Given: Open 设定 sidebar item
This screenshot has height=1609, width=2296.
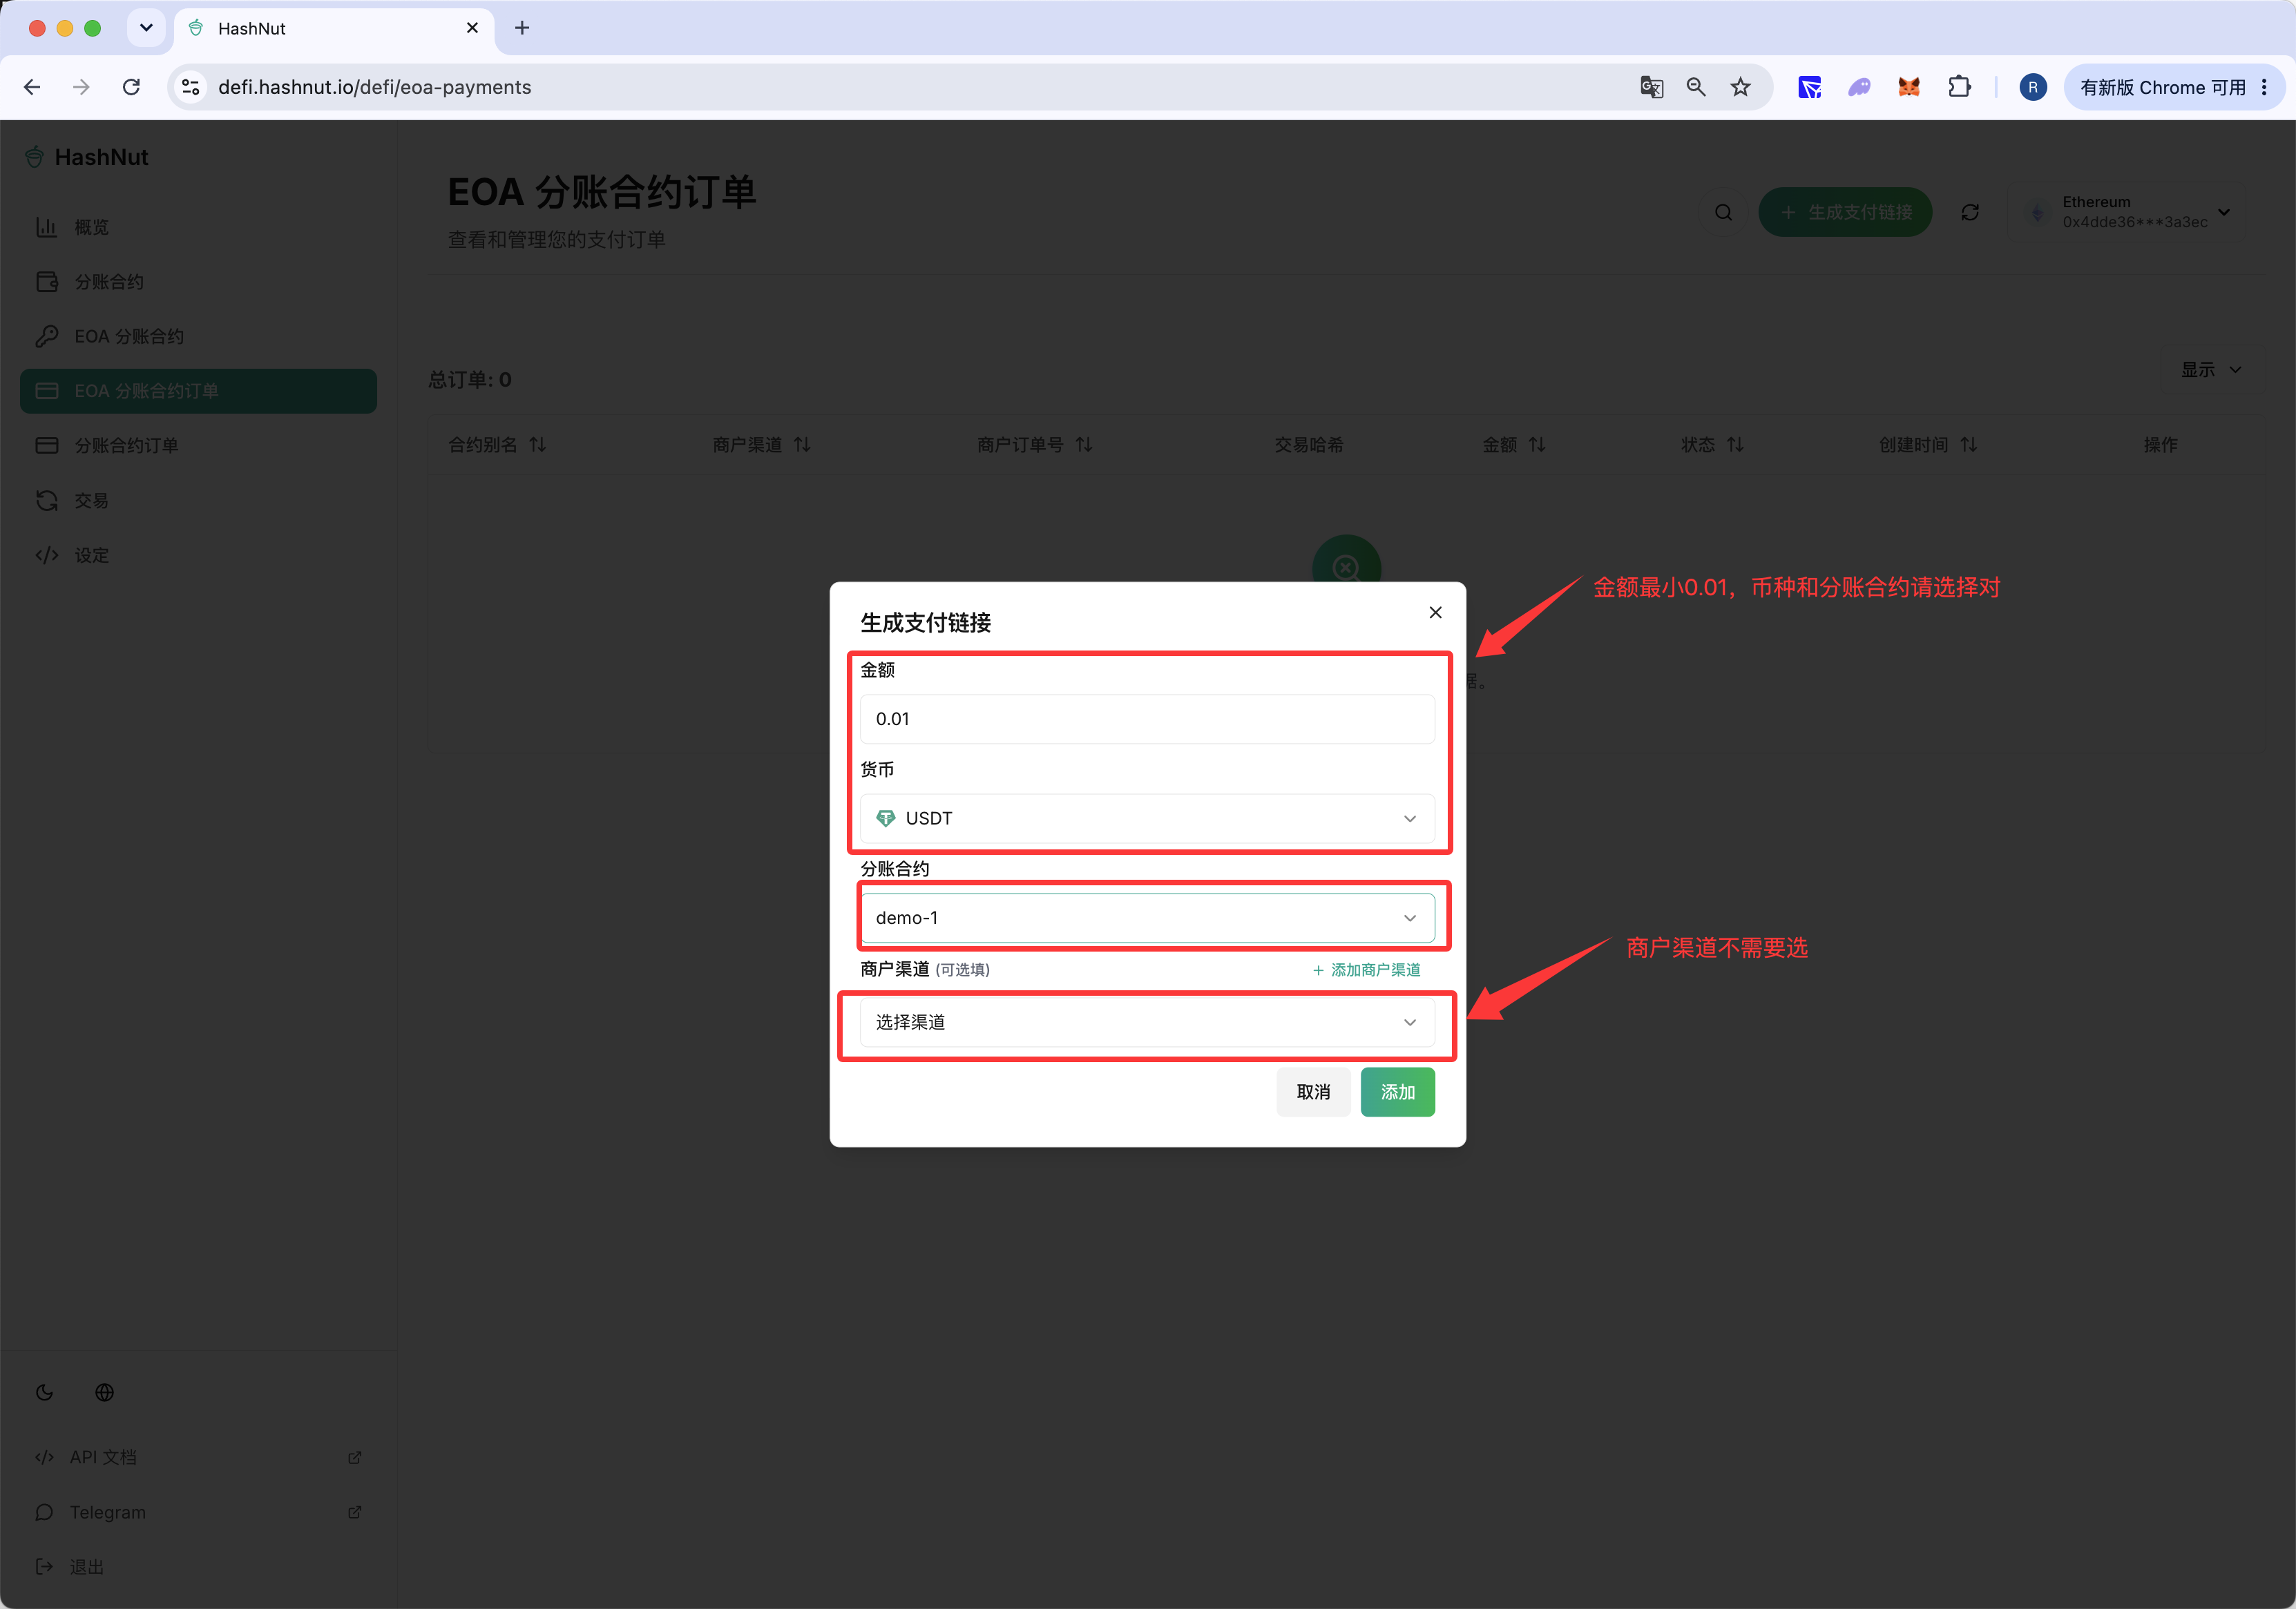Looking at the screenshot, I should 198,555.
